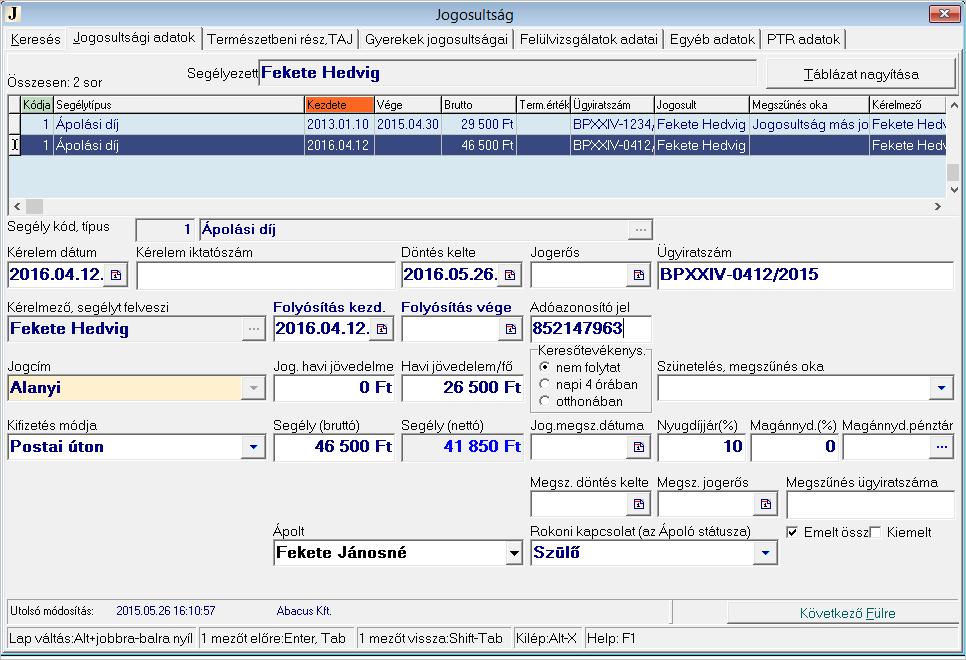The height and width of the screenshot is (660, 966).
Task: Click Segély (nettó) value 41 850 Ft
Action: click(x=462, y=447)
